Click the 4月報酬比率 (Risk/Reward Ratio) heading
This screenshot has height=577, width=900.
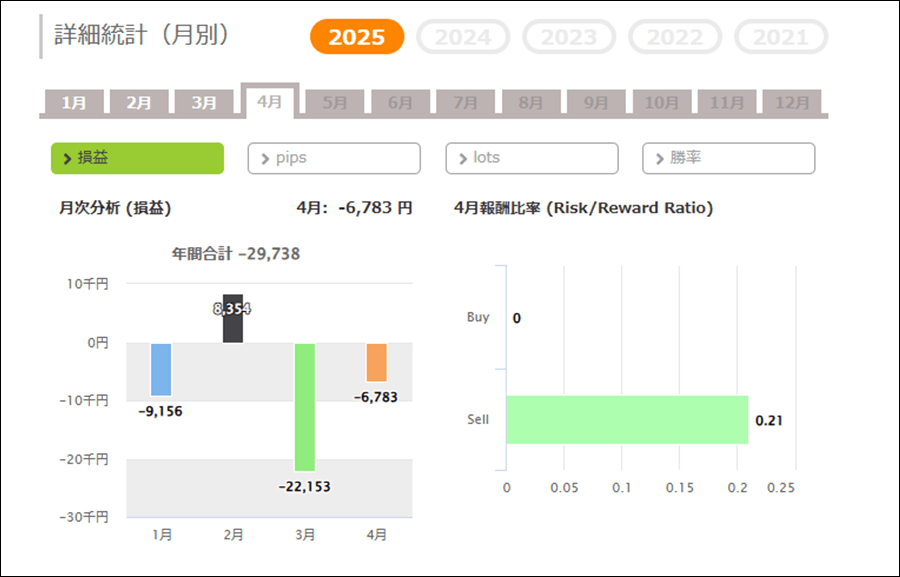[584, 208]
